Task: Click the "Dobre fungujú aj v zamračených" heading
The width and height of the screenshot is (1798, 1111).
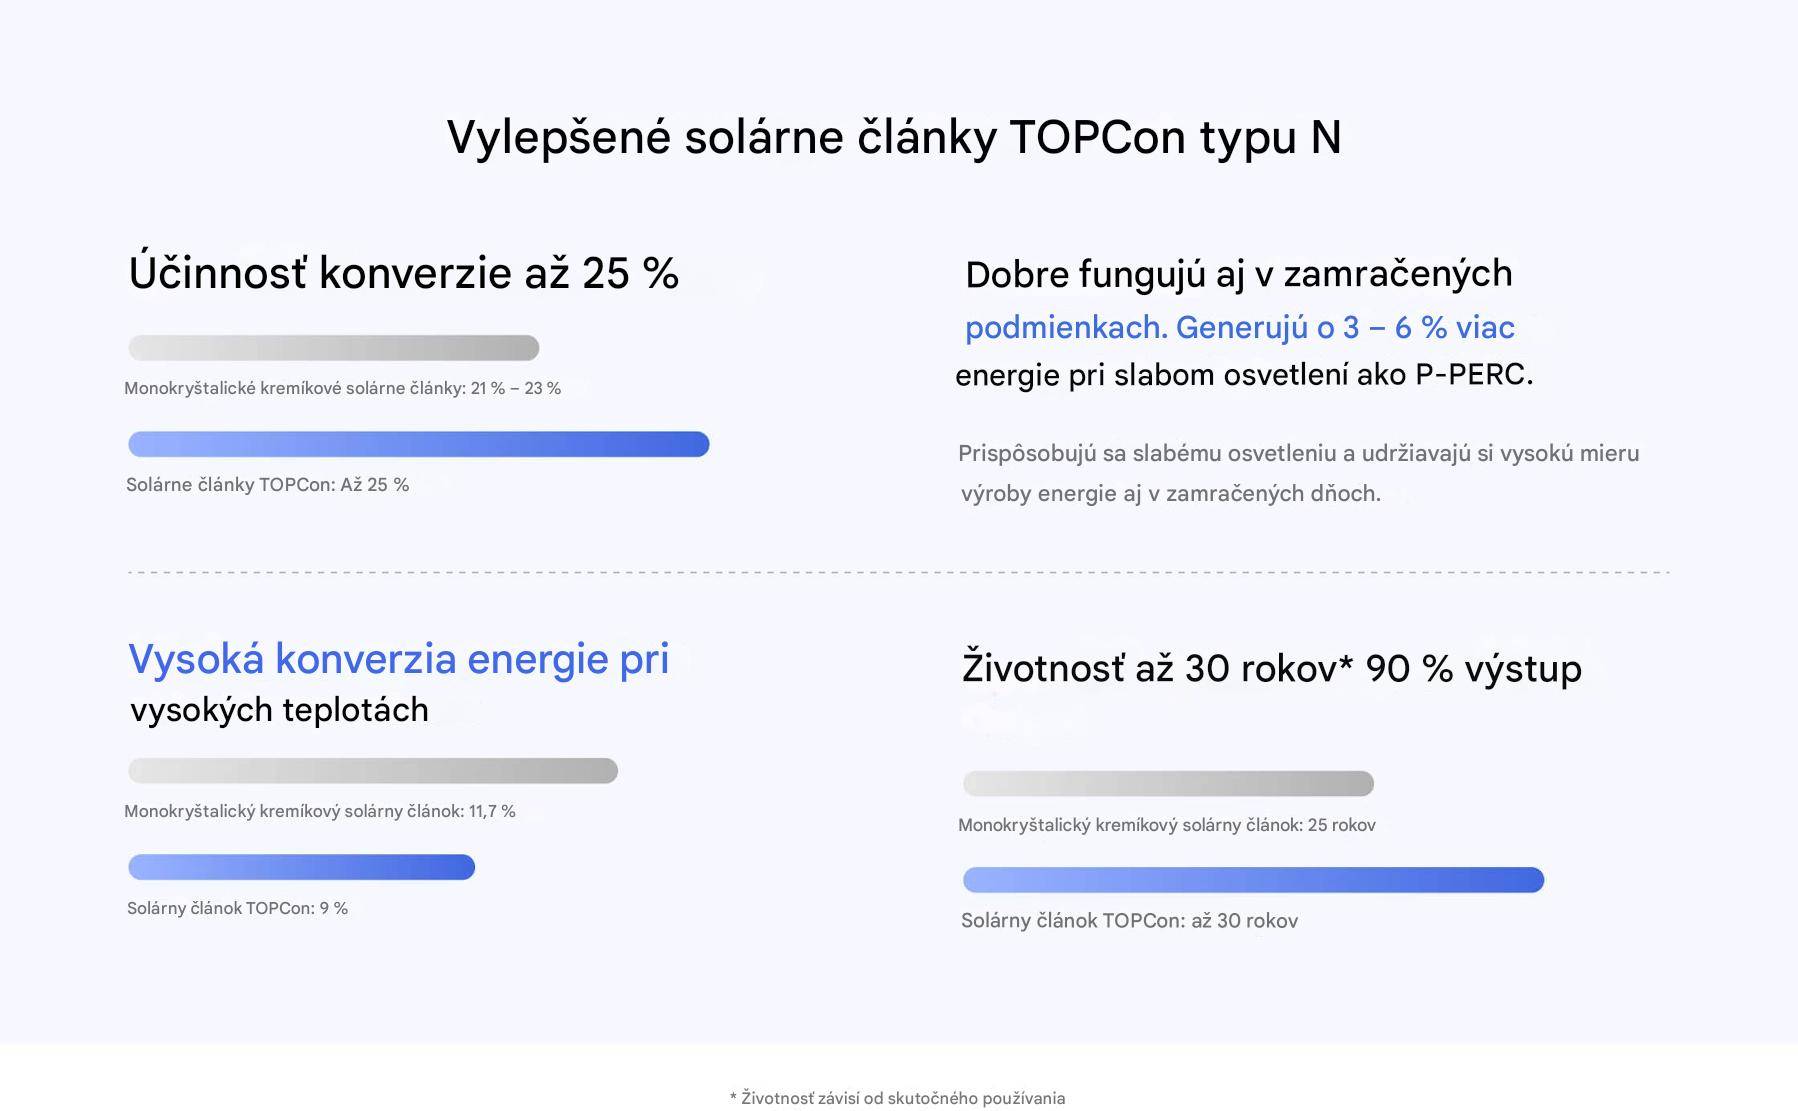Action: click(x=1239, y=274)
